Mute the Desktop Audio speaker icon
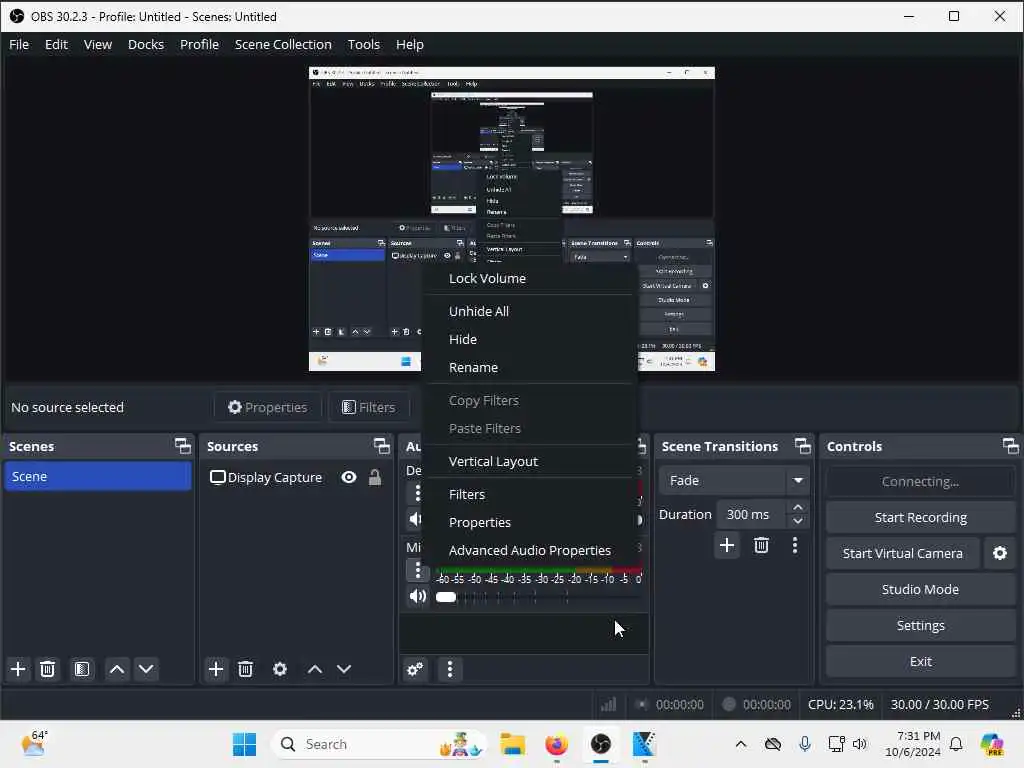 [x=415, y=519]
